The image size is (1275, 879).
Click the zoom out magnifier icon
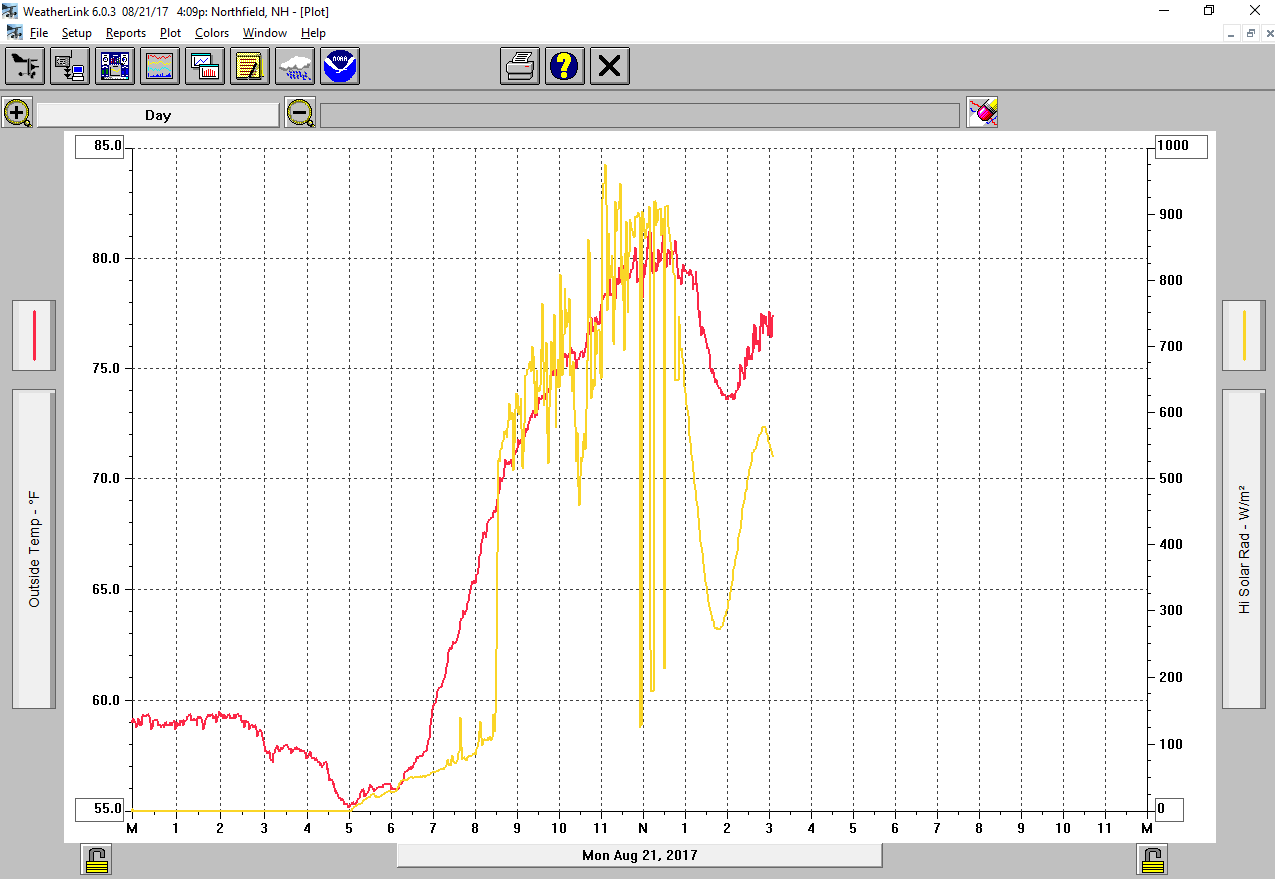coord(299,112)
